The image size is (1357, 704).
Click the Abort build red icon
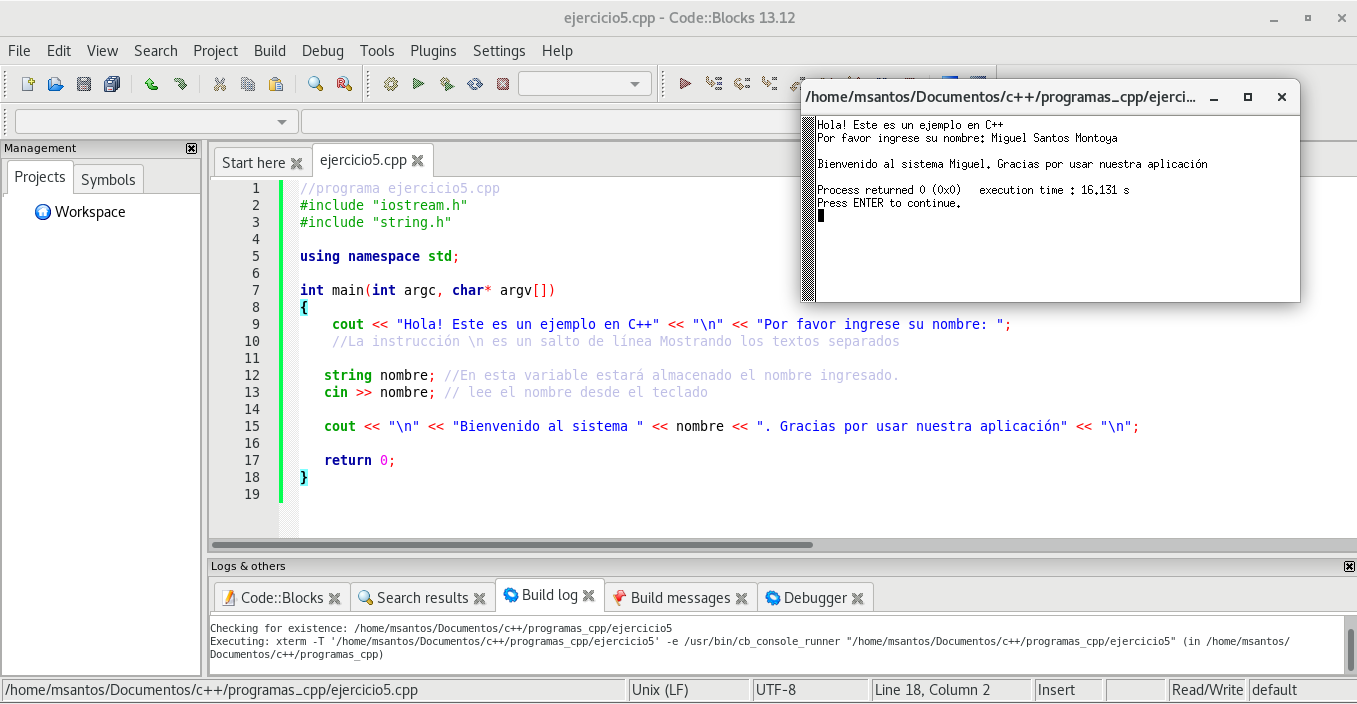[503, 84]
